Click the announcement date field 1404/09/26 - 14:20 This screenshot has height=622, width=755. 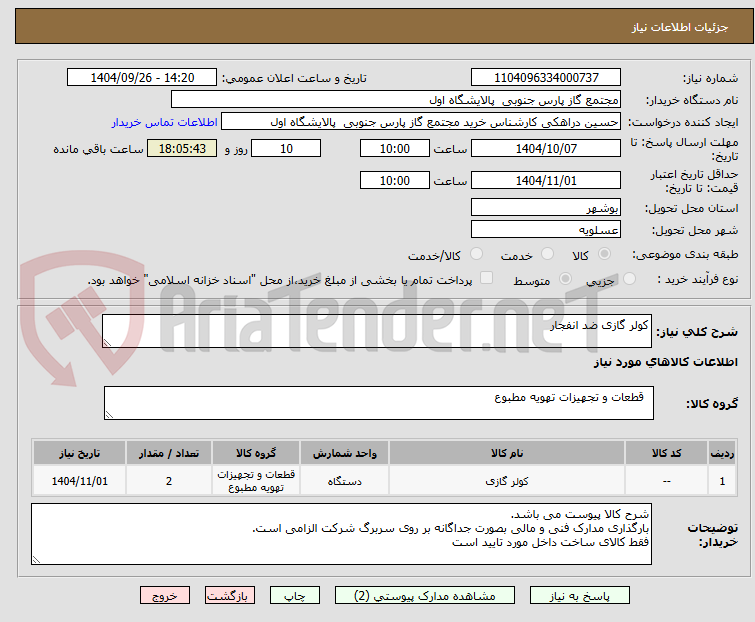click(x=142, y=78)
